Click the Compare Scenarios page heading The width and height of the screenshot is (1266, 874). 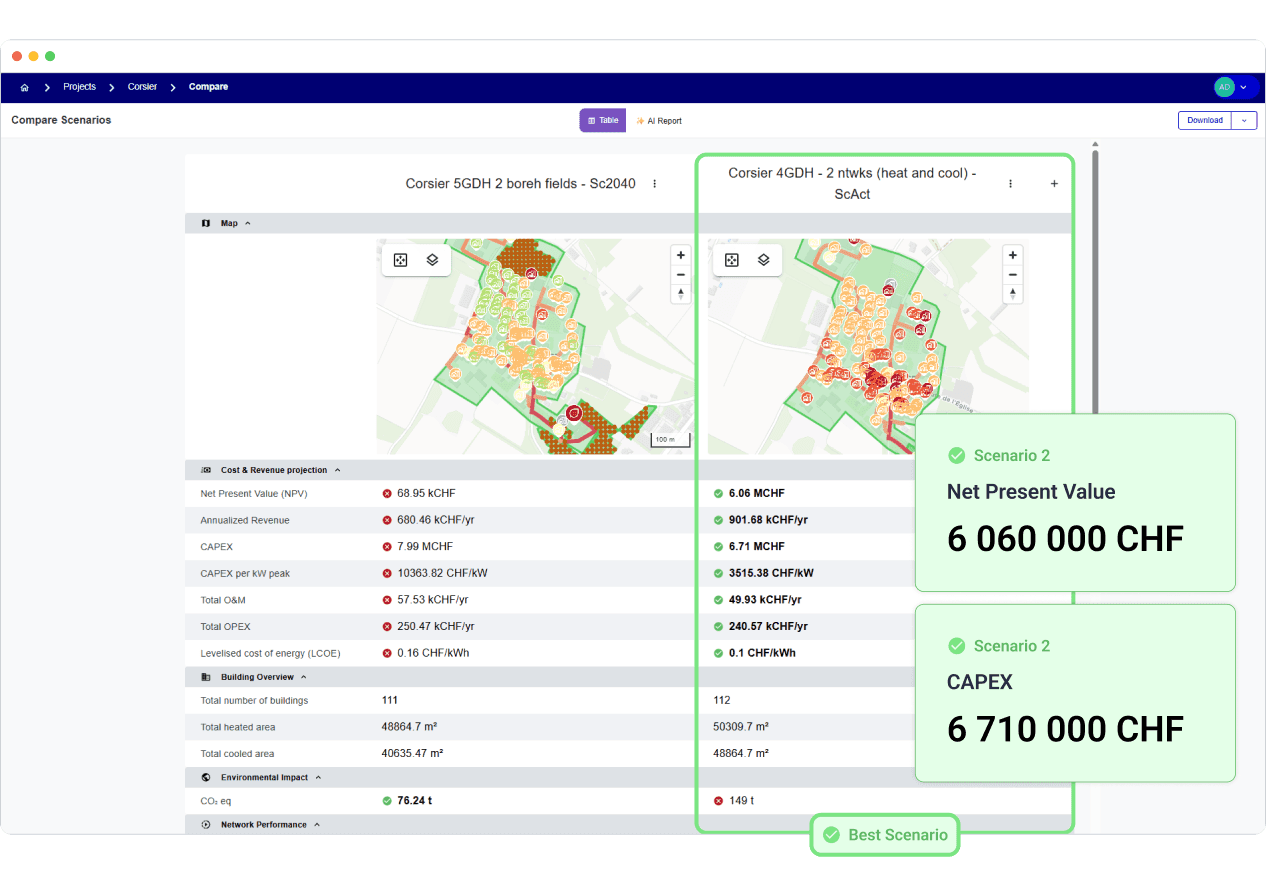point(61,120)
